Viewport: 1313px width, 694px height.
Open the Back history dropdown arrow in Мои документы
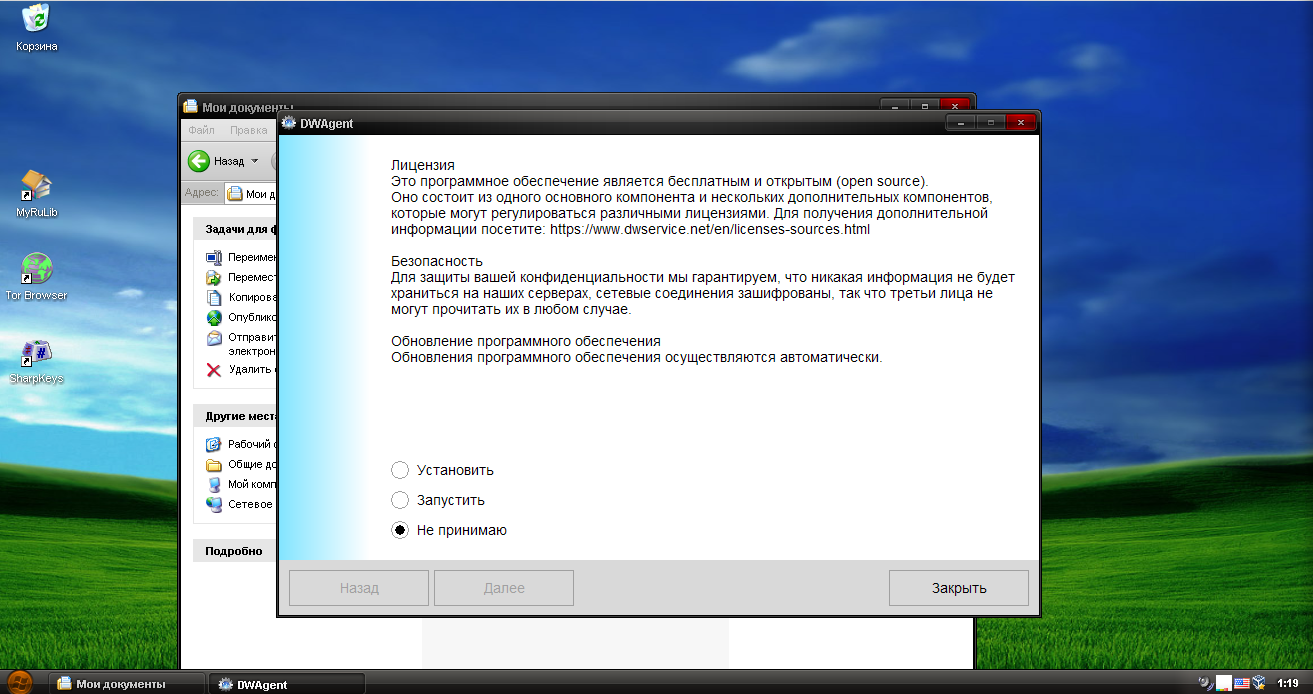pos(254,160)
